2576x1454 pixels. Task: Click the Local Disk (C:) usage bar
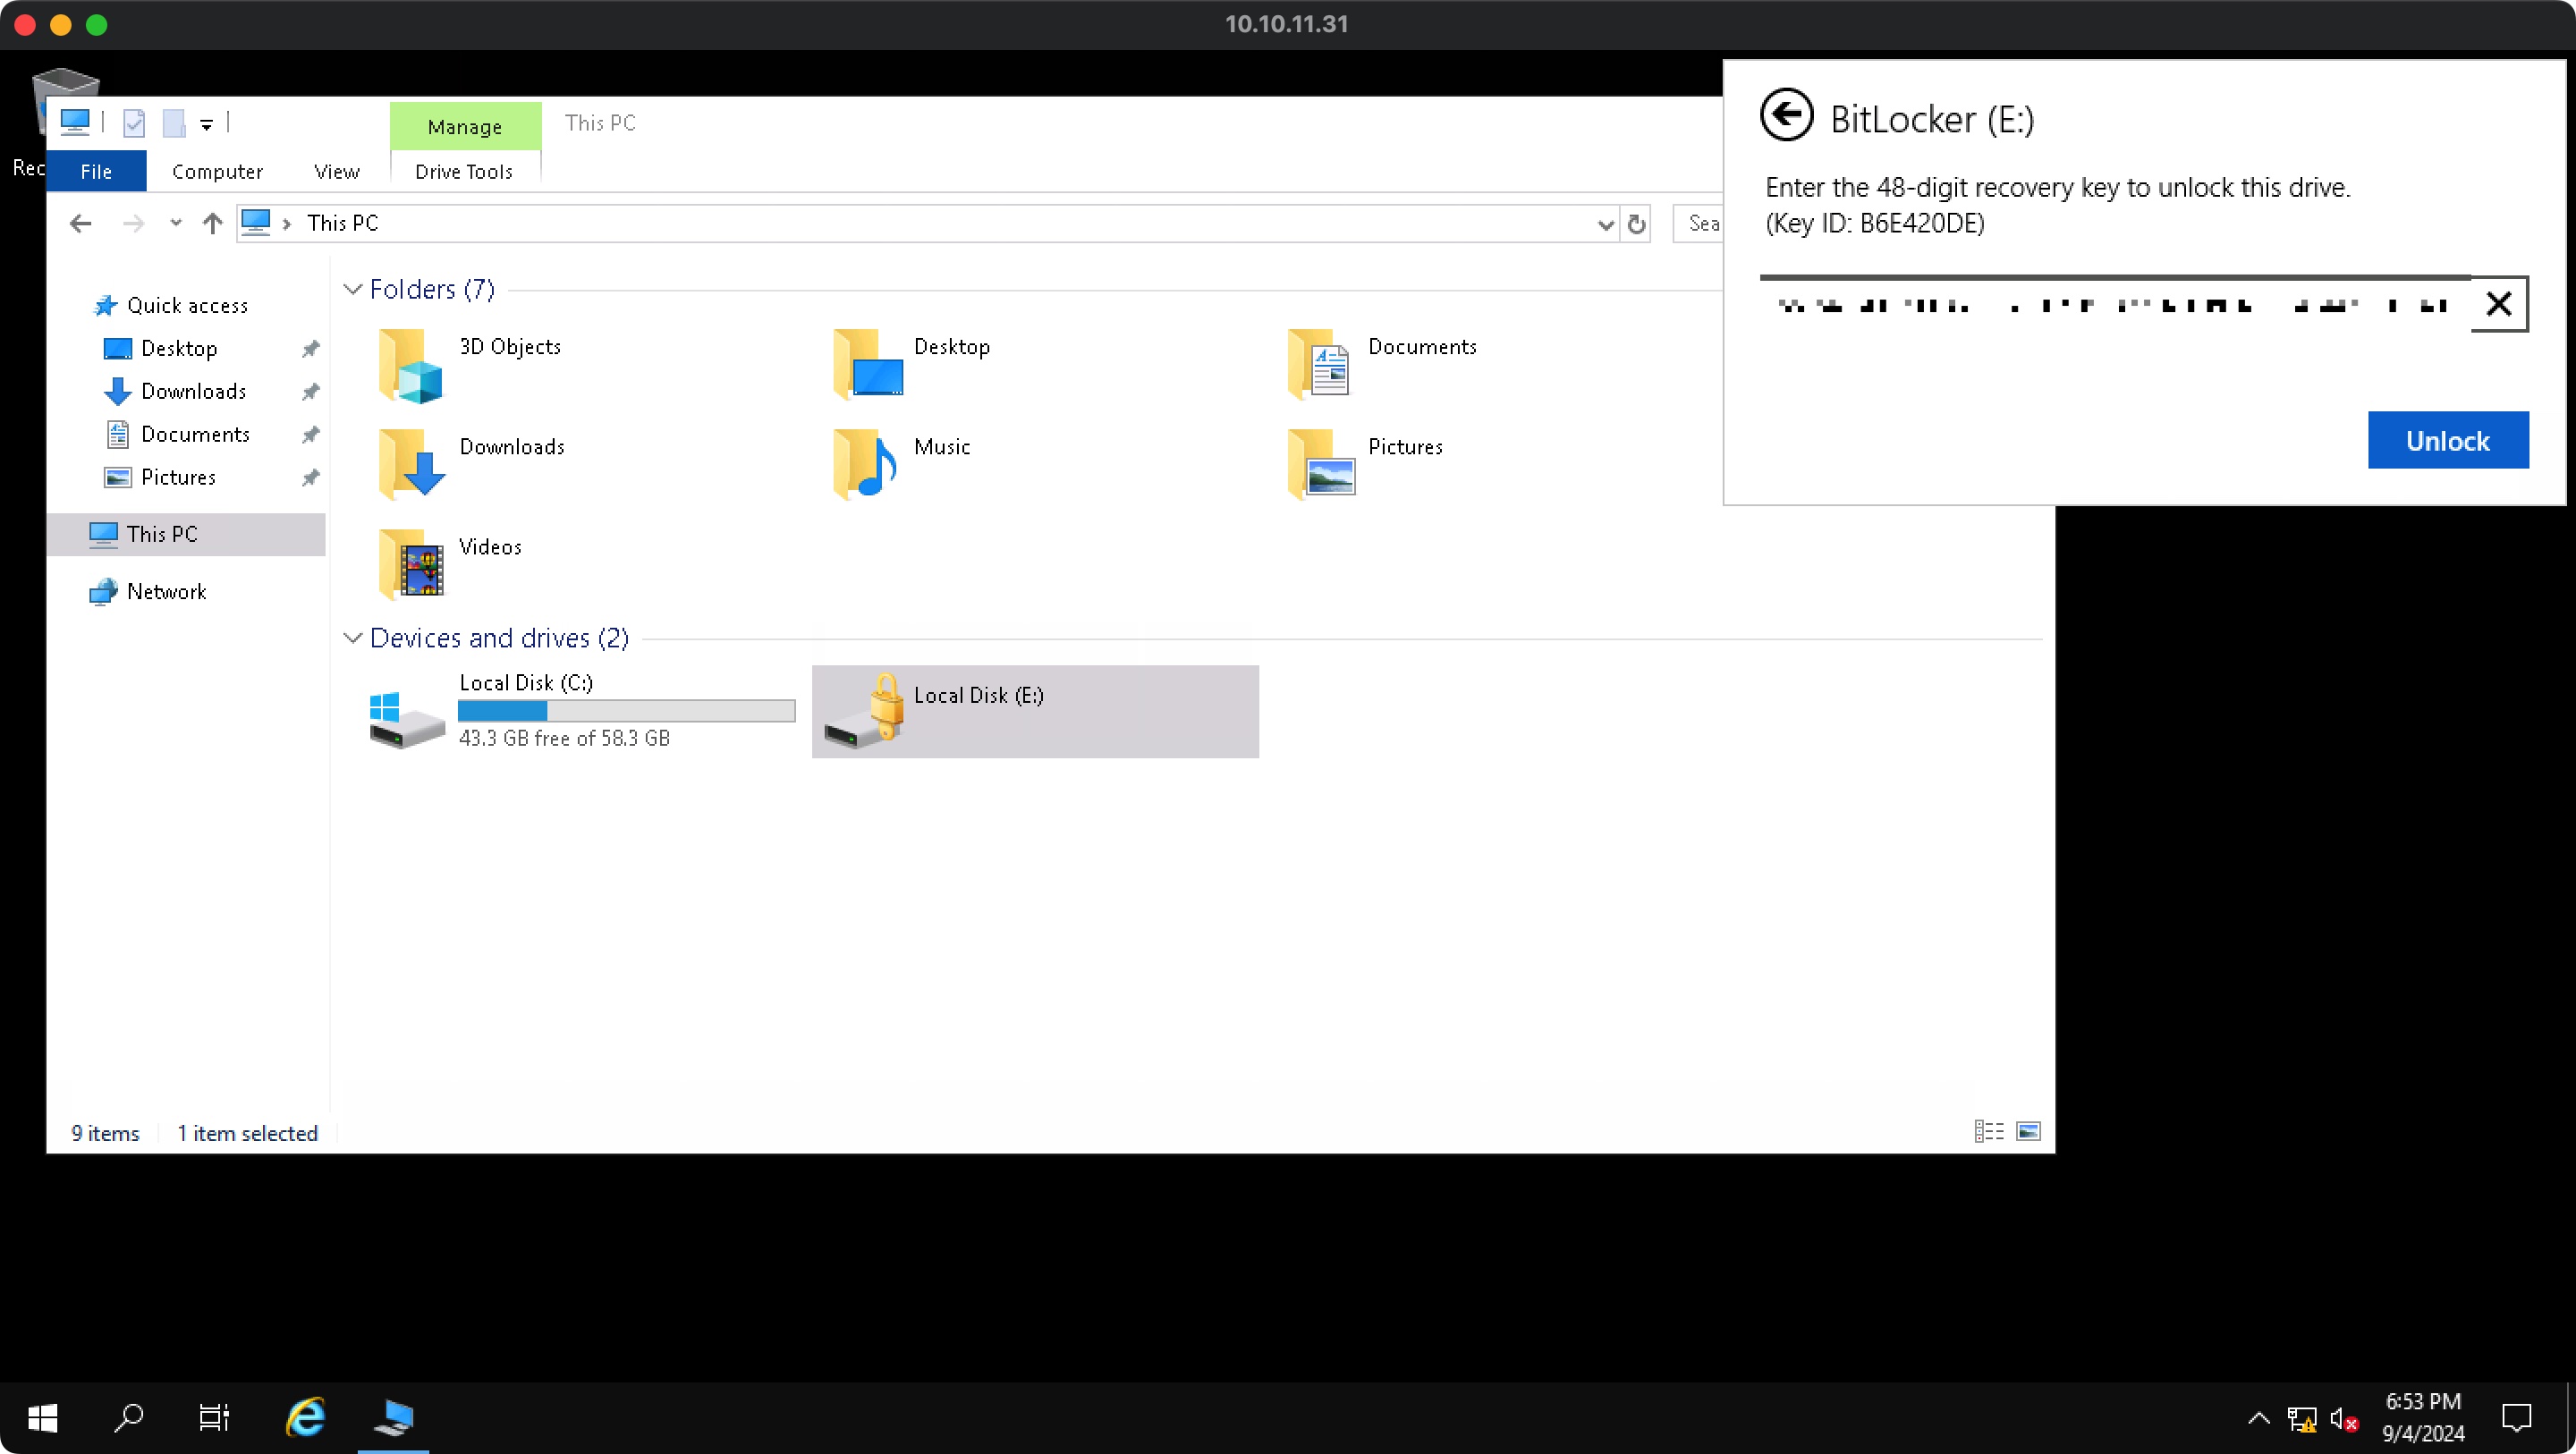(626, 711)
